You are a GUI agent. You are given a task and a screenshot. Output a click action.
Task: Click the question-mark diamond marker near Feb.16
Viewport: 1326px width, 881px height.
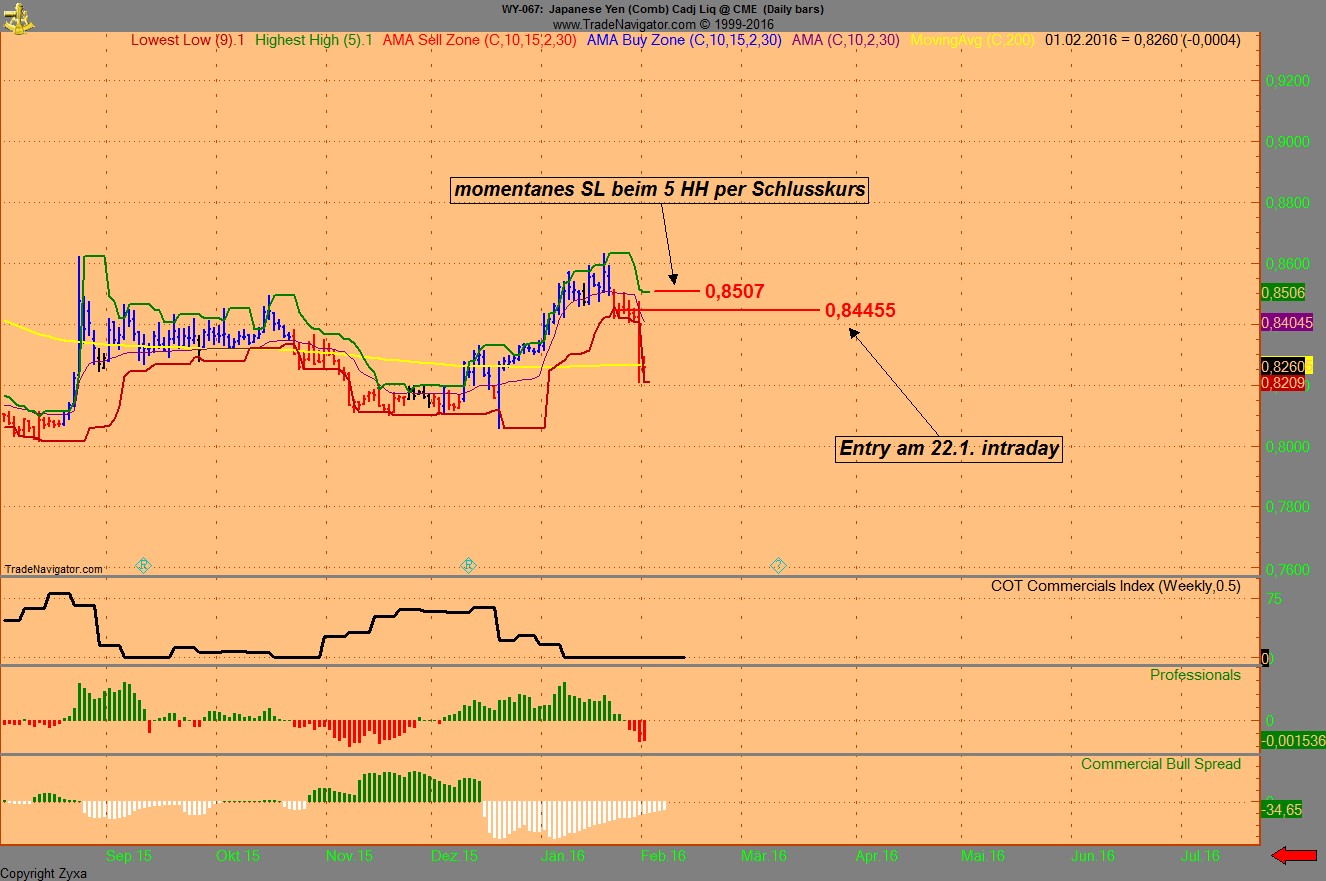pos(778,565)
